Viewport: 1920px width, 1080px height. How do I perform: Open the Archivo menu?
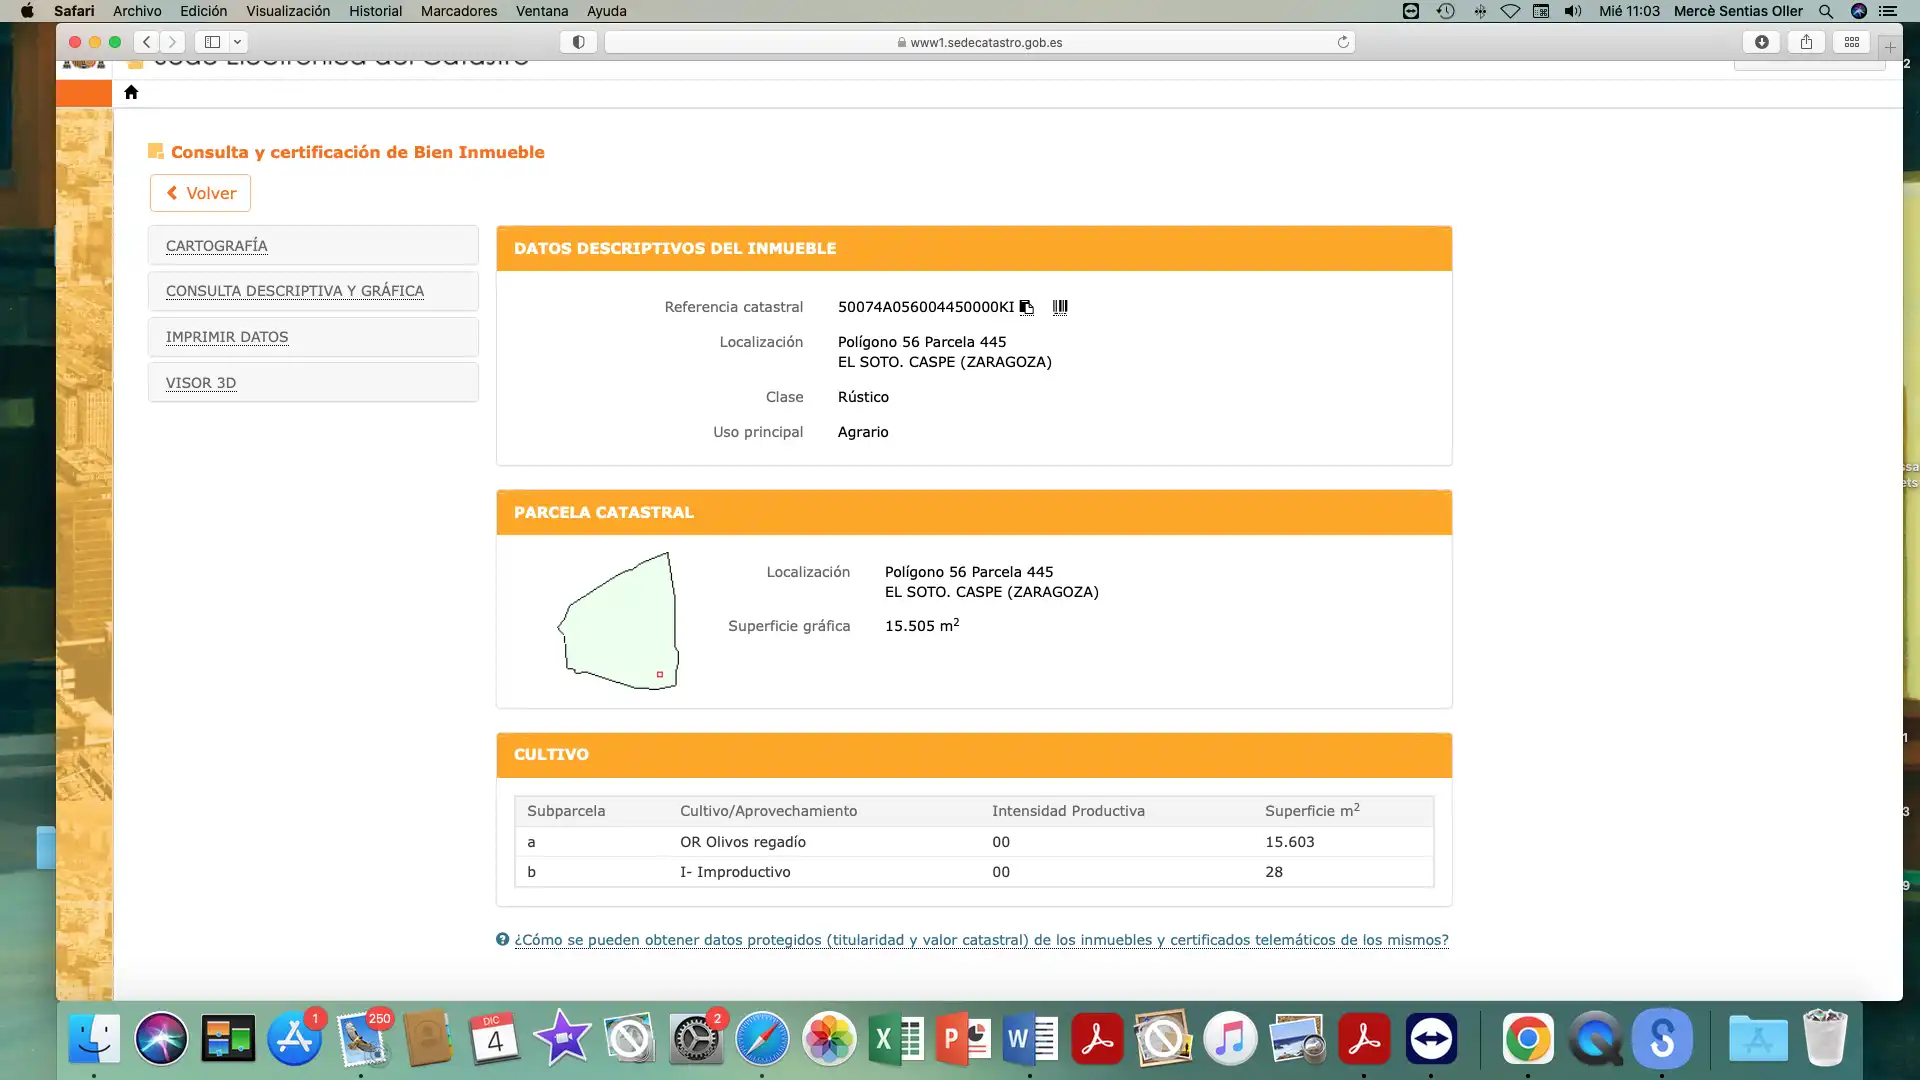(137, 11)
